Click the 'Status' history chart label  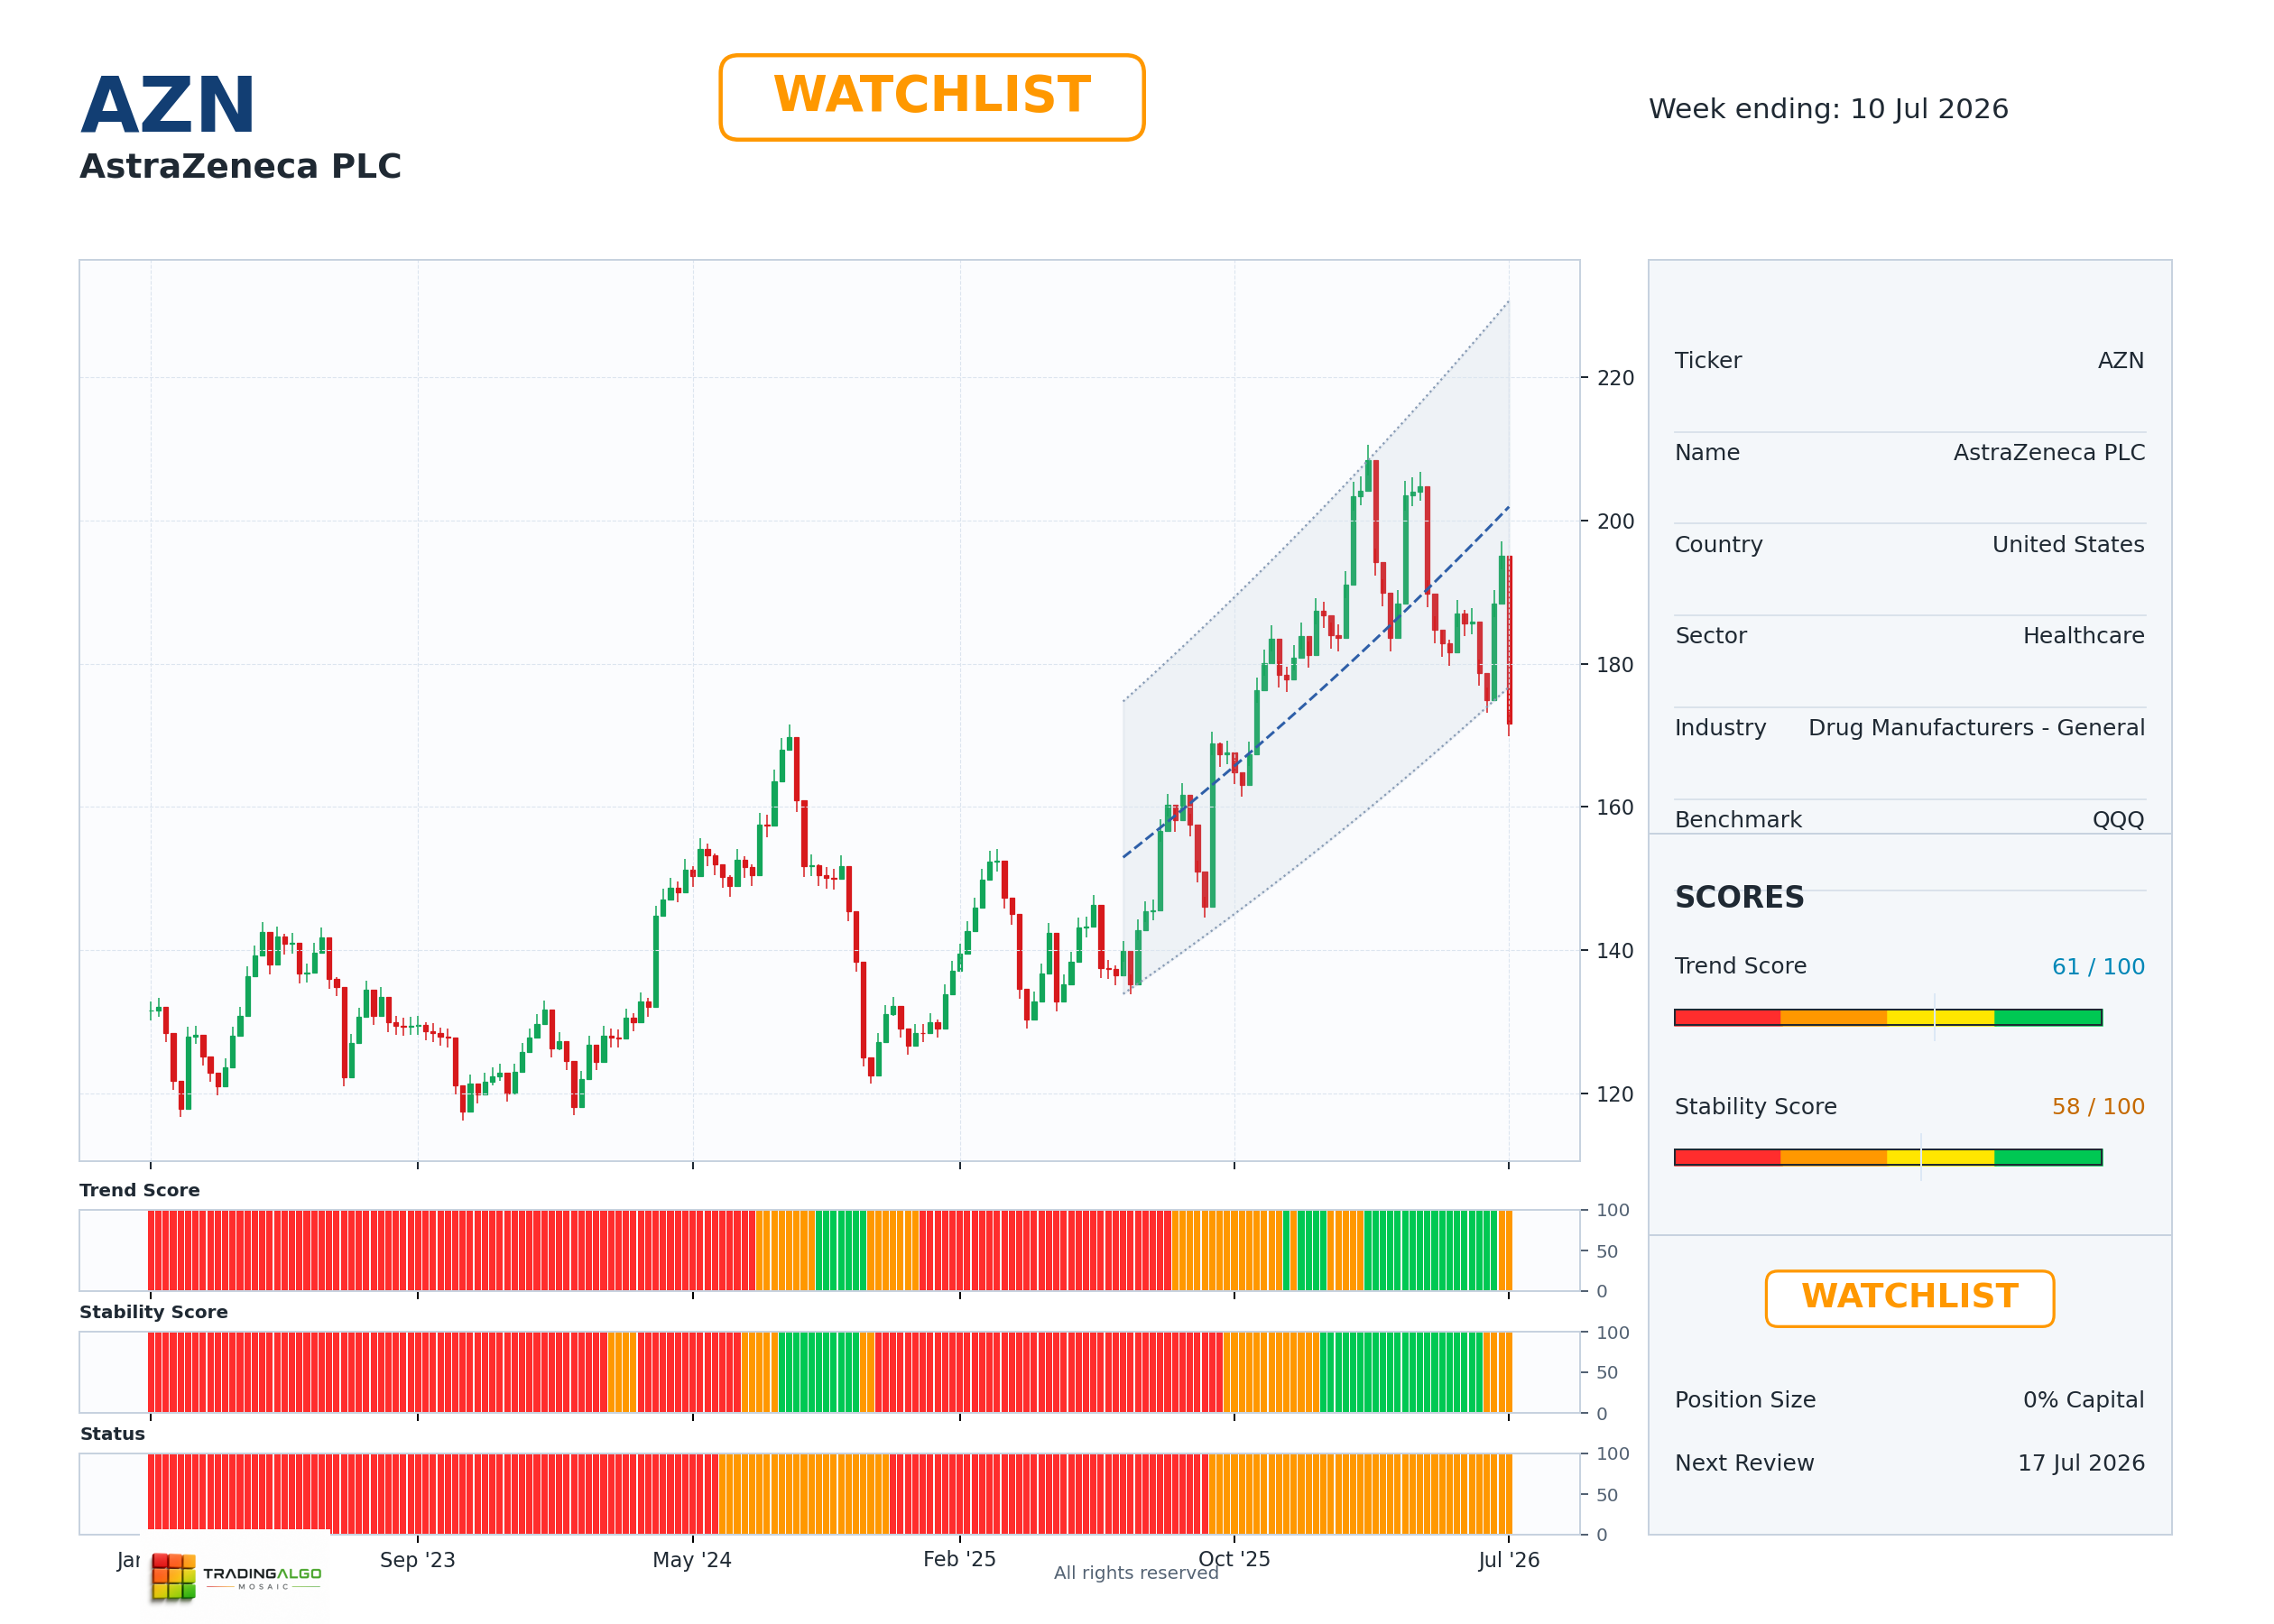click(x=112, y=1434)
